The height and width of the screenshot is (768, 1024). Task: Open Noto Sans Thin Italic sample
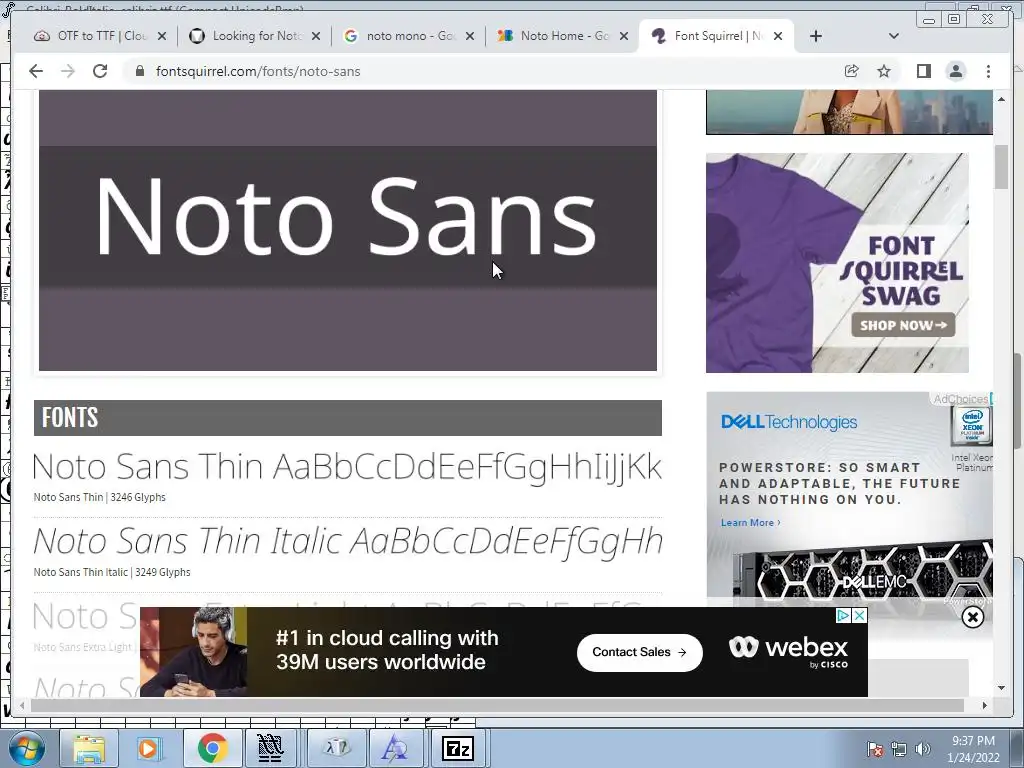(347, 541)
